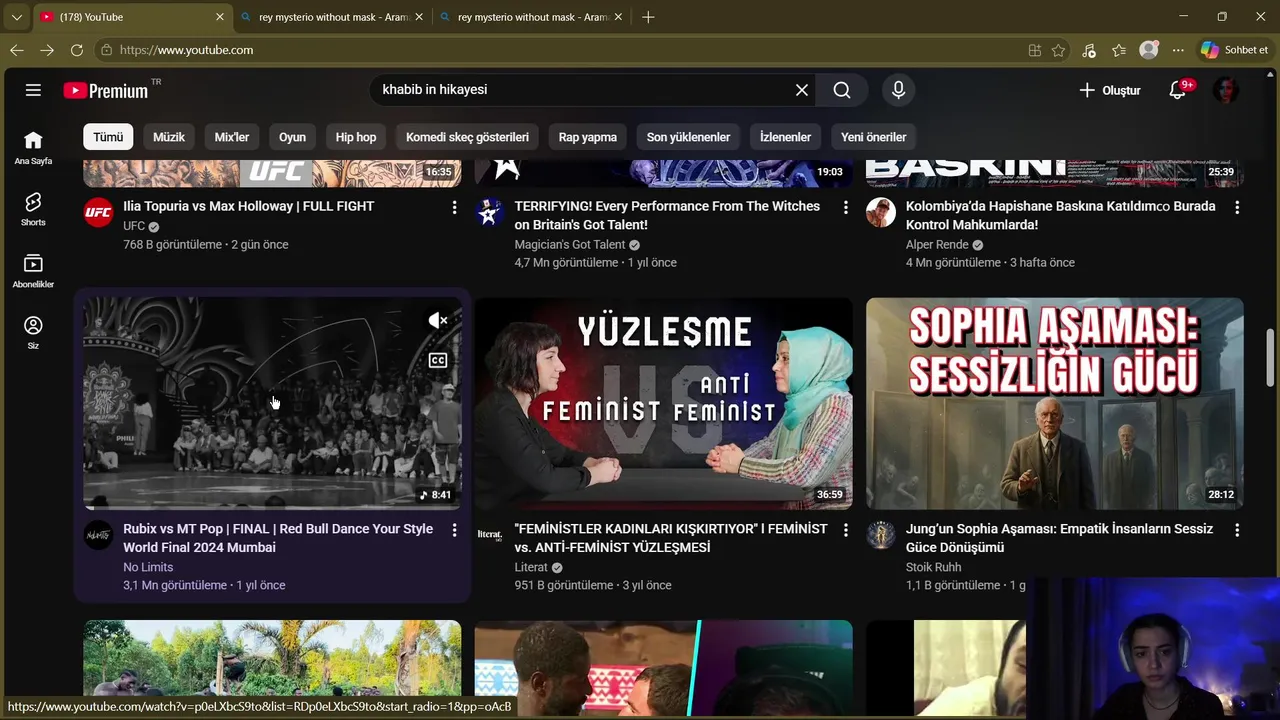Bookmark the page with the star icon
Image resolution: width=1280 pixels, height=720 pixels.
click(1059, 50)
